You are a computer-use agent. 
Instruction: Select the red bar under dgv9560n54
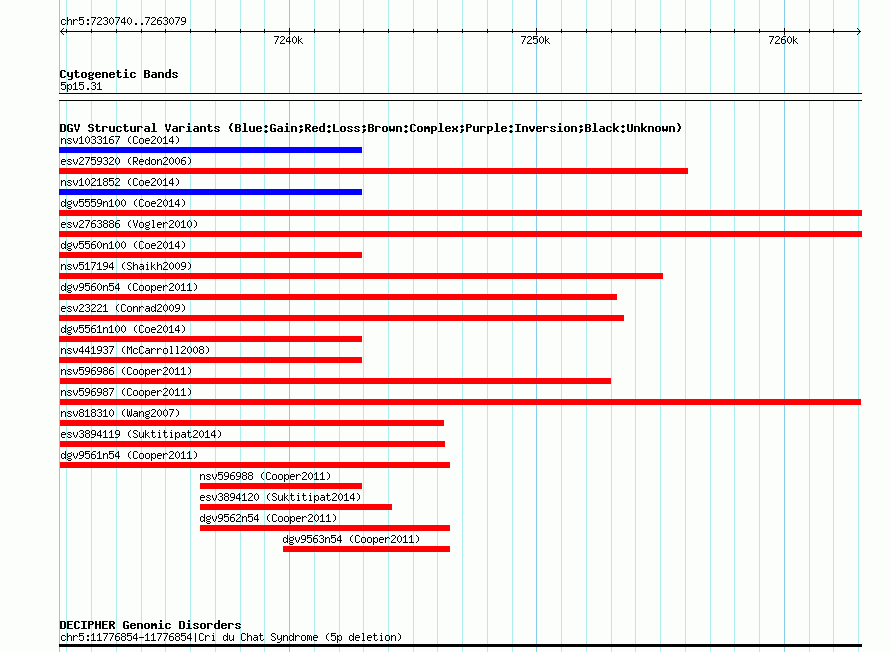point(338,297)
